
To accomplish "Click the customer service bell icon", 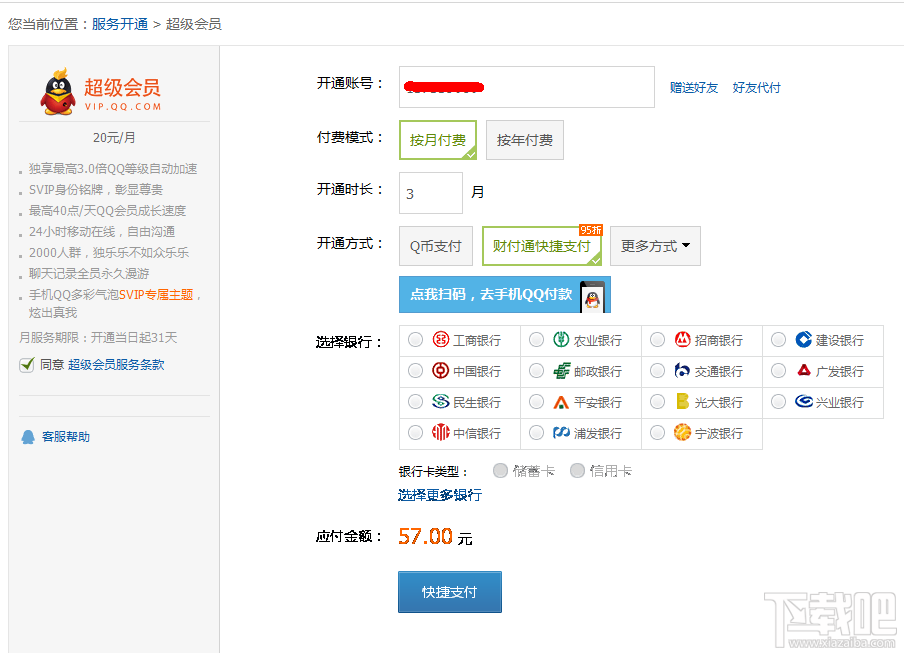I will click(x=28, y=437).
